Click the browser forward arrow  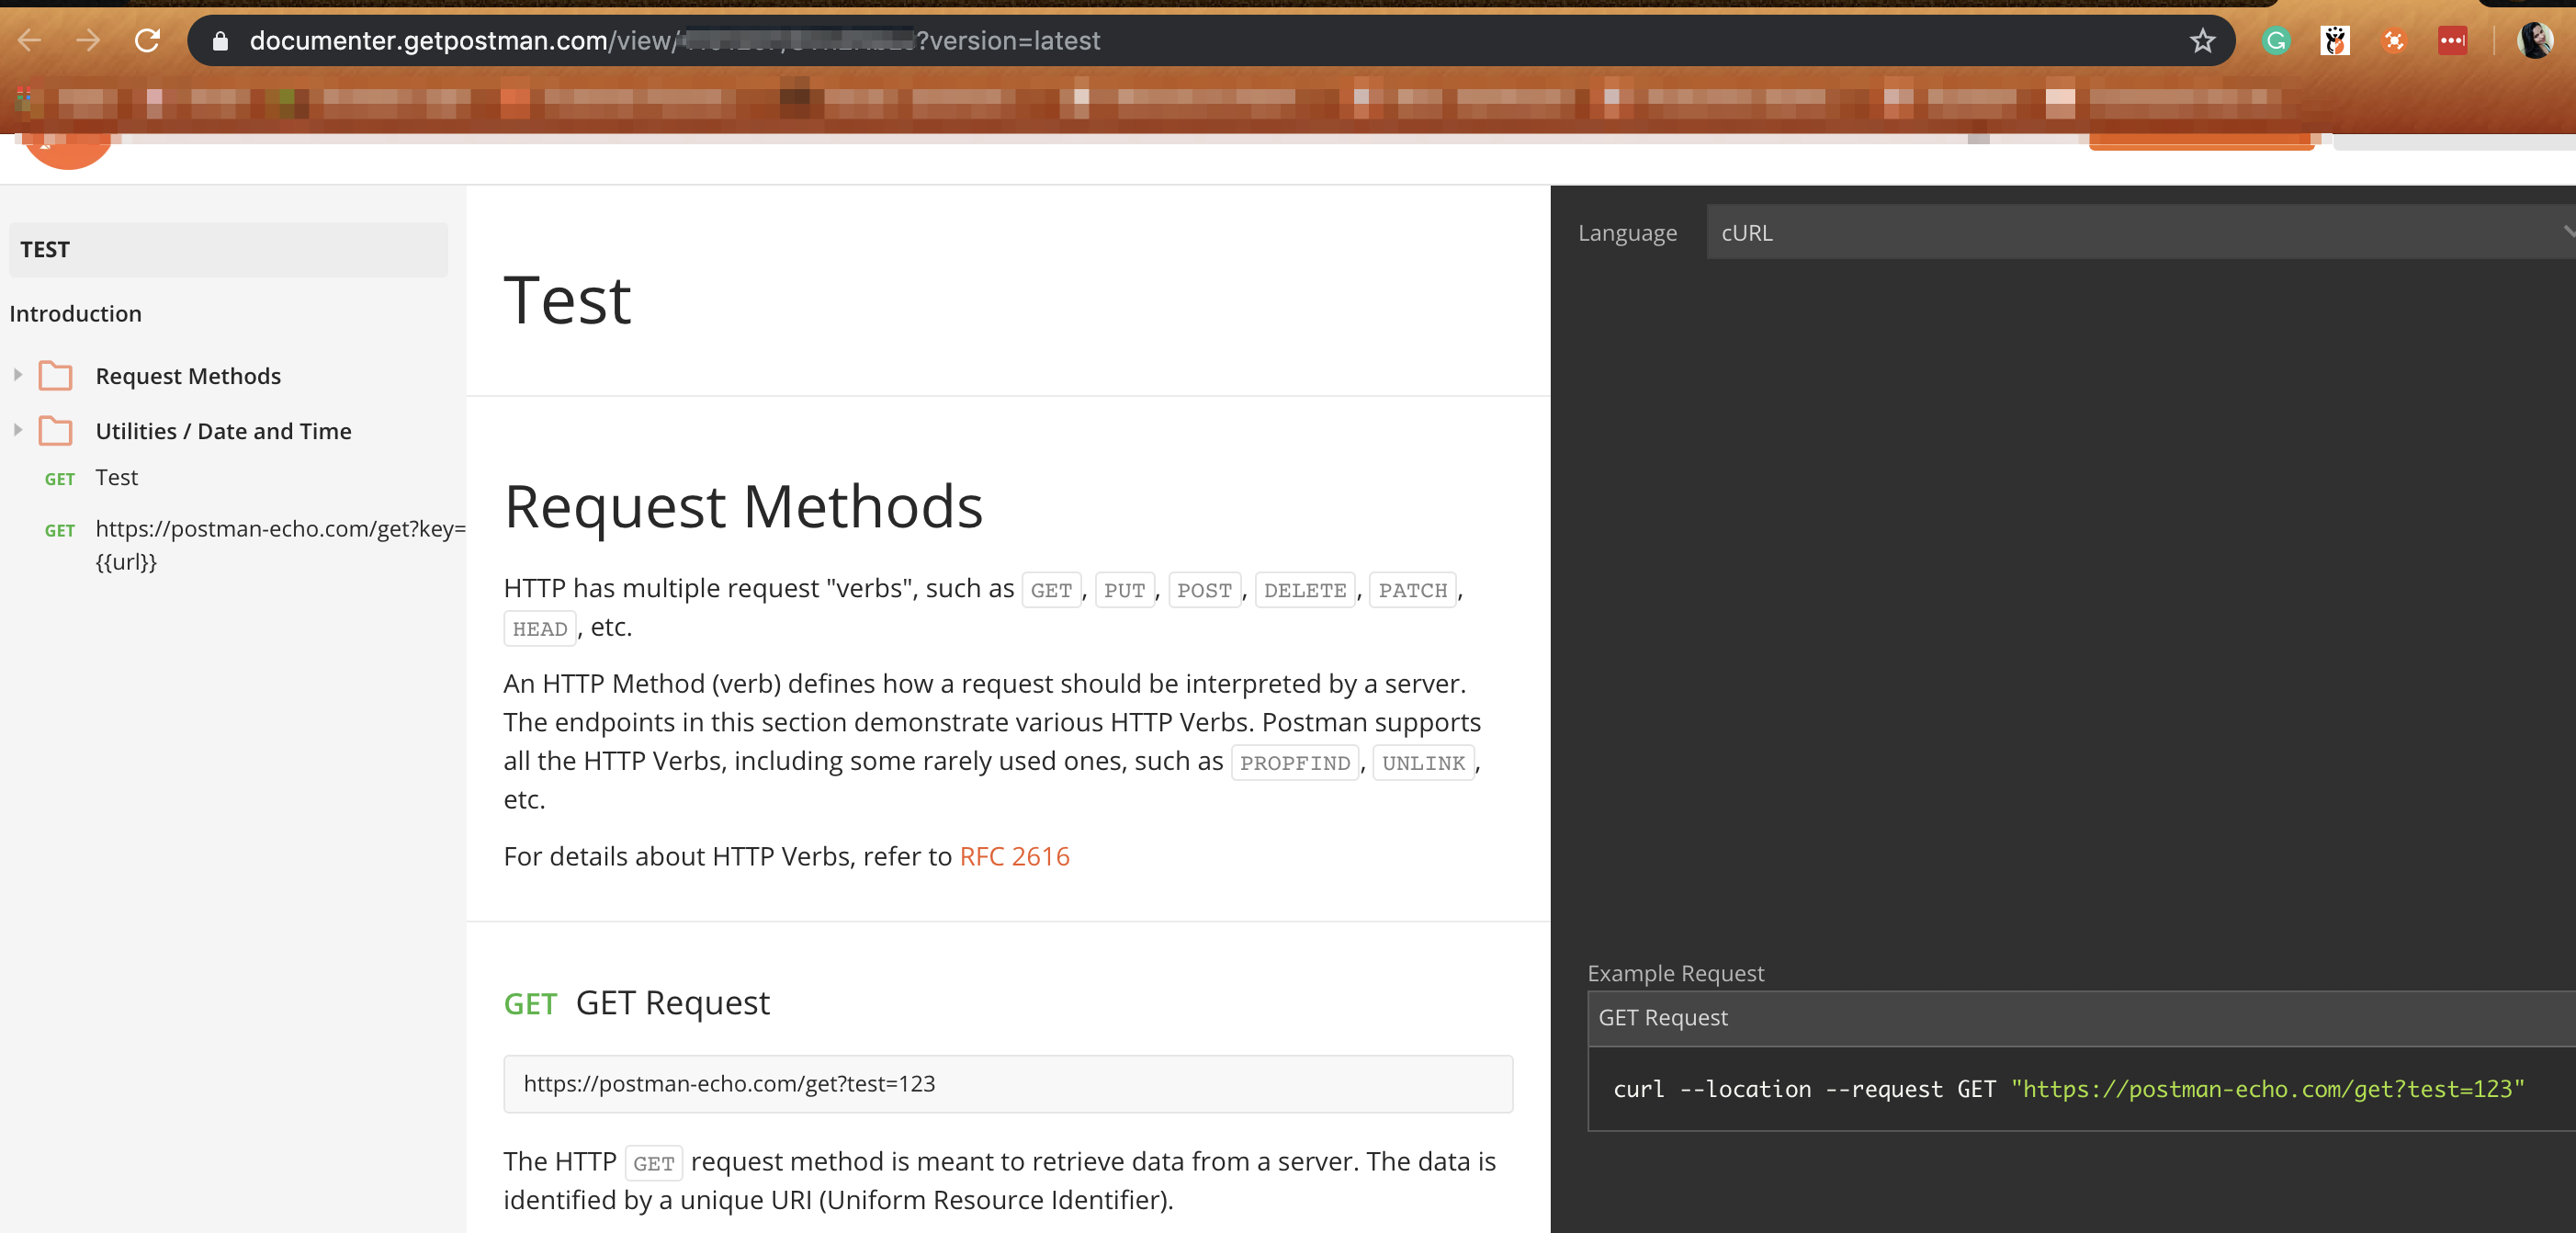[88, 41]
